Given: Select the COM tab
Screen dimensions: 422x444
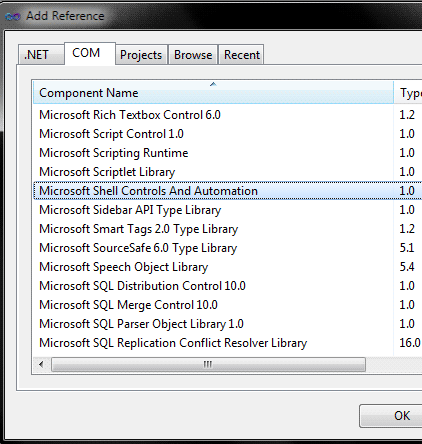Looking at the screenshot, I should pos(90,53).
